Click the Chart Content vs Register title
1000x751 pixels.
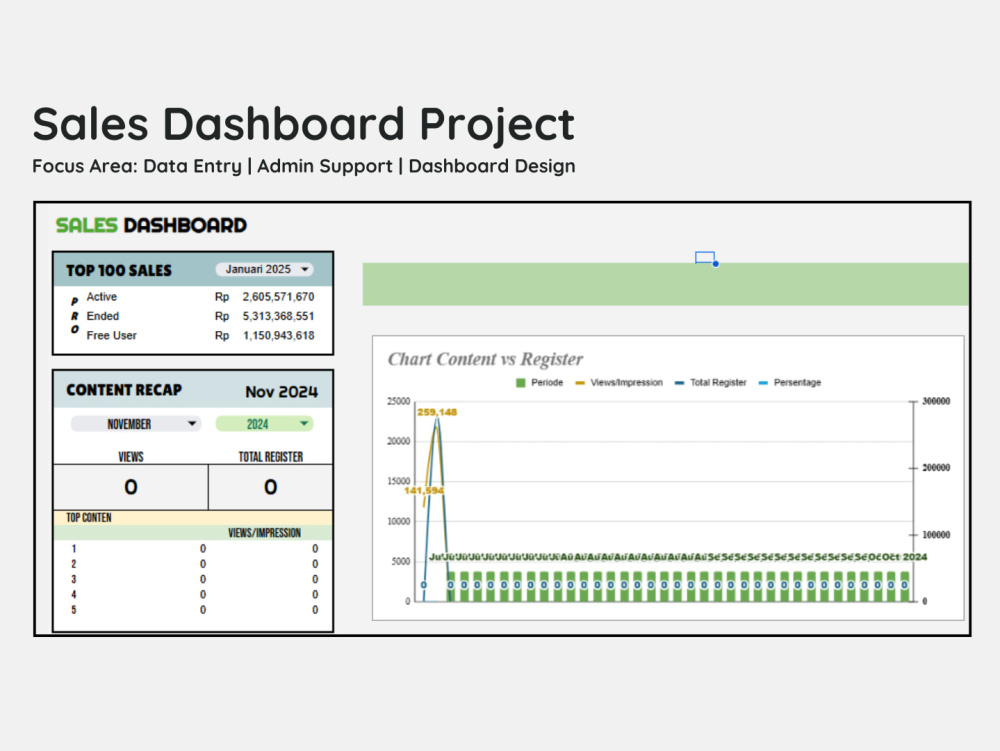pyautogui.click(x=485, y=360)
